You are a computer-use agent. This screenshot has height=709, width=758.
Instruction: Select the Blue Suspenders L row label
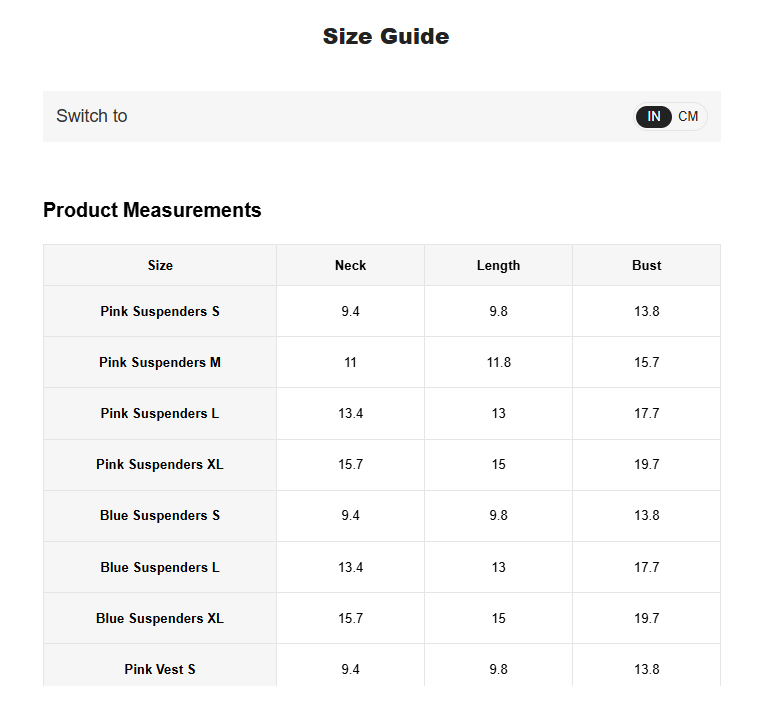(160, 567)
